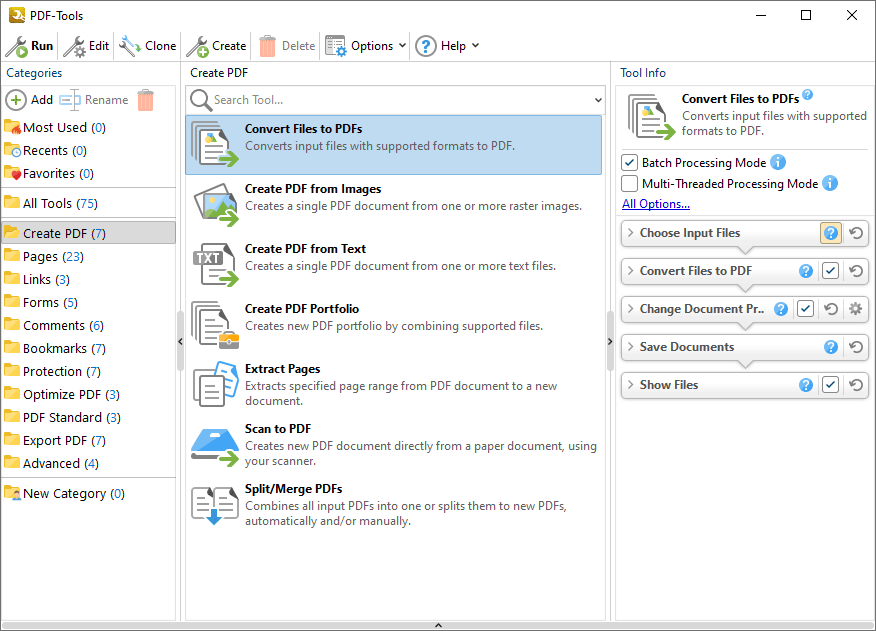Open the Options dropdown menu

(371, 46)
